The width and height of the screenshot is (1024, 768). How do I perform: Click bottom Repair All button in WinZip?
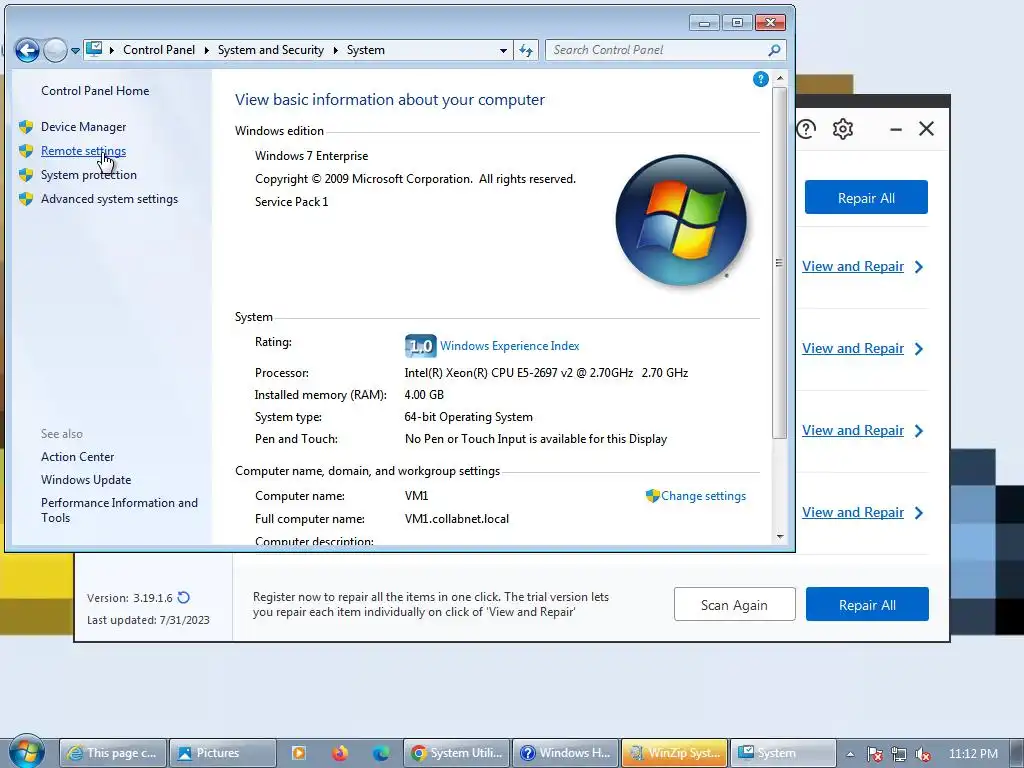tap(867, 605)
